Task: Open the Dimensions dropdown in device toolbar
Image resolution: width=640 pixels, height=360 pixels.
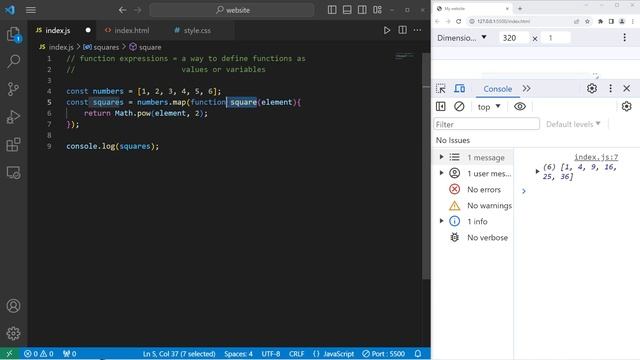Action: pyautogui.click(x=462, y=38)
